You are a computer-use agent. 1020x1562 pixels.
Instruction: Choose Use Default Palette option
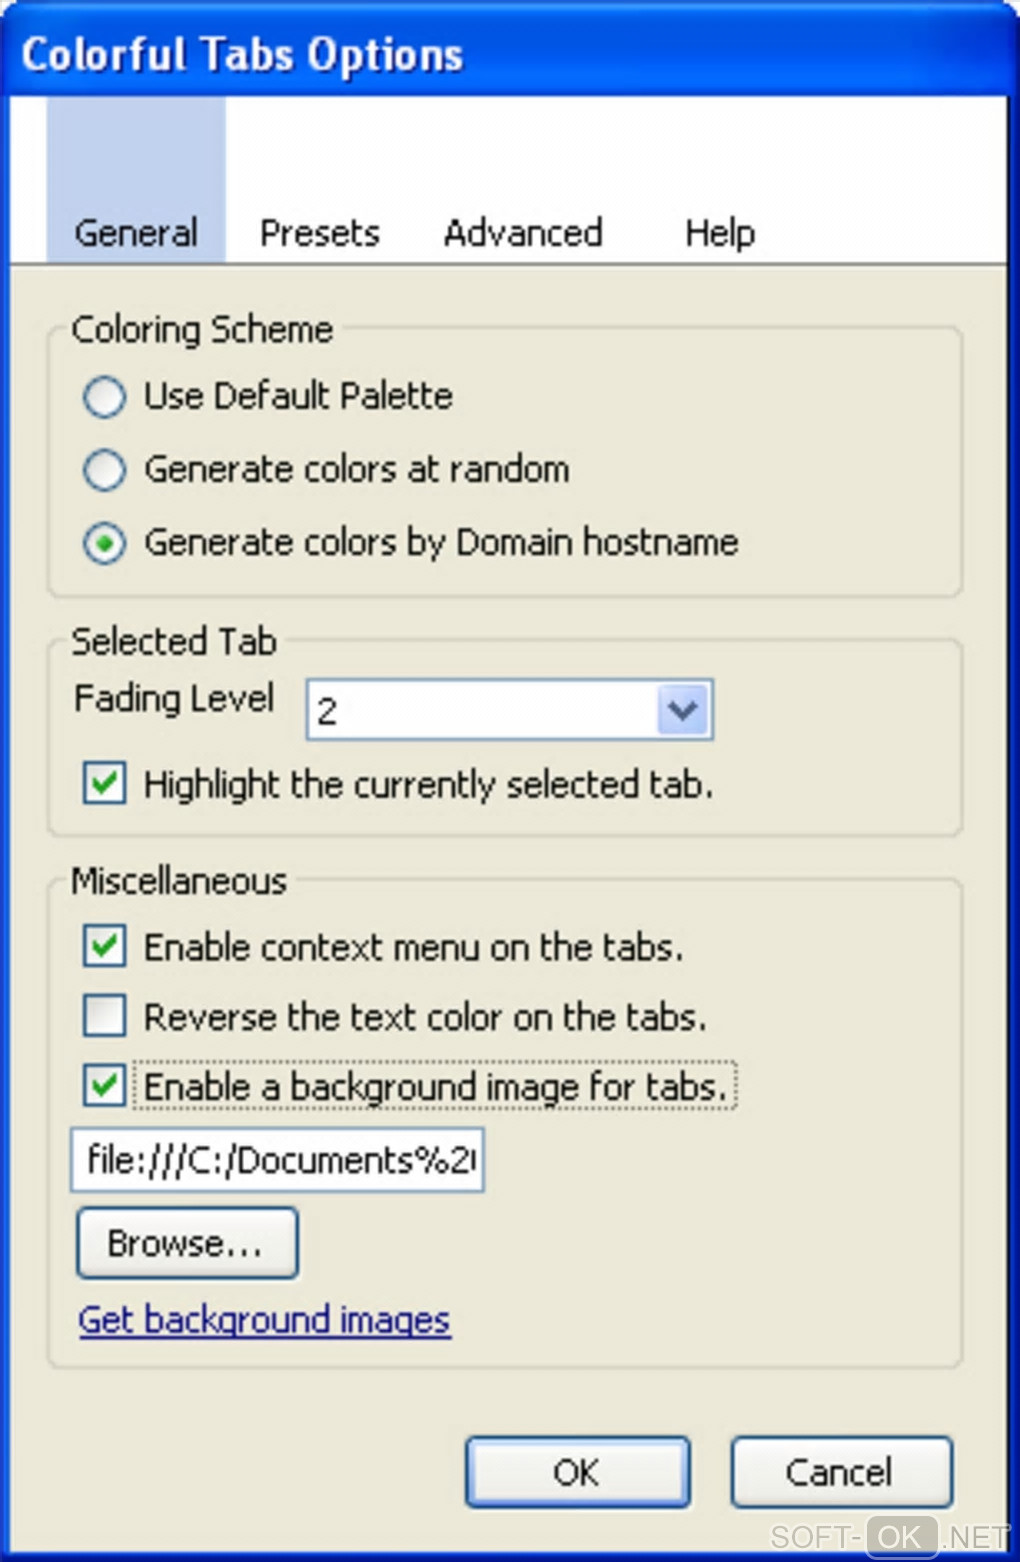coord(105,397)
